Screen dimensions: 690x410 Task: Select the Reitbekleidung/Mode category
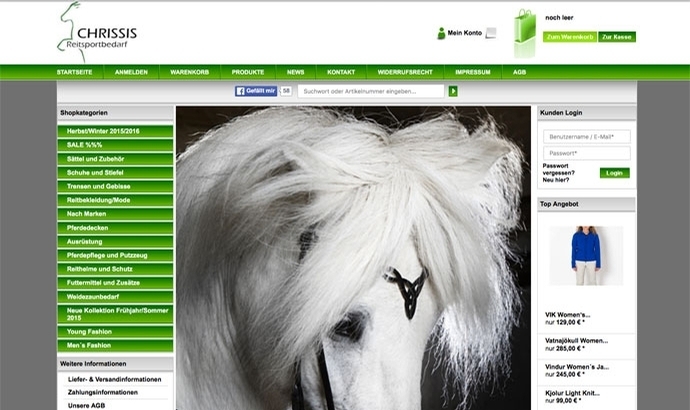coord(115,200)
